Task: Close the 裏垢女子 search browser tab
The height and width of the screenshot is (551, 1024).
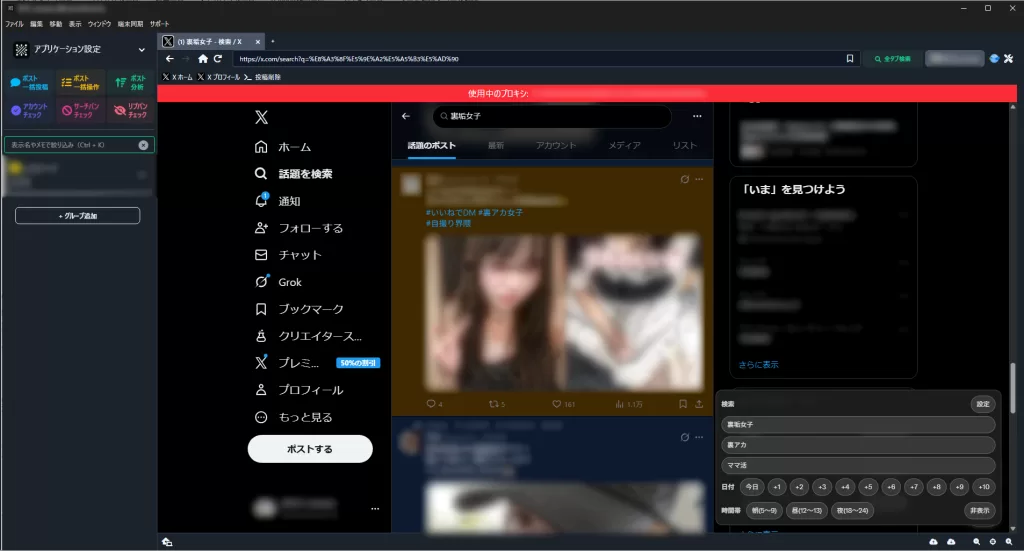Action: pos(257,42)
